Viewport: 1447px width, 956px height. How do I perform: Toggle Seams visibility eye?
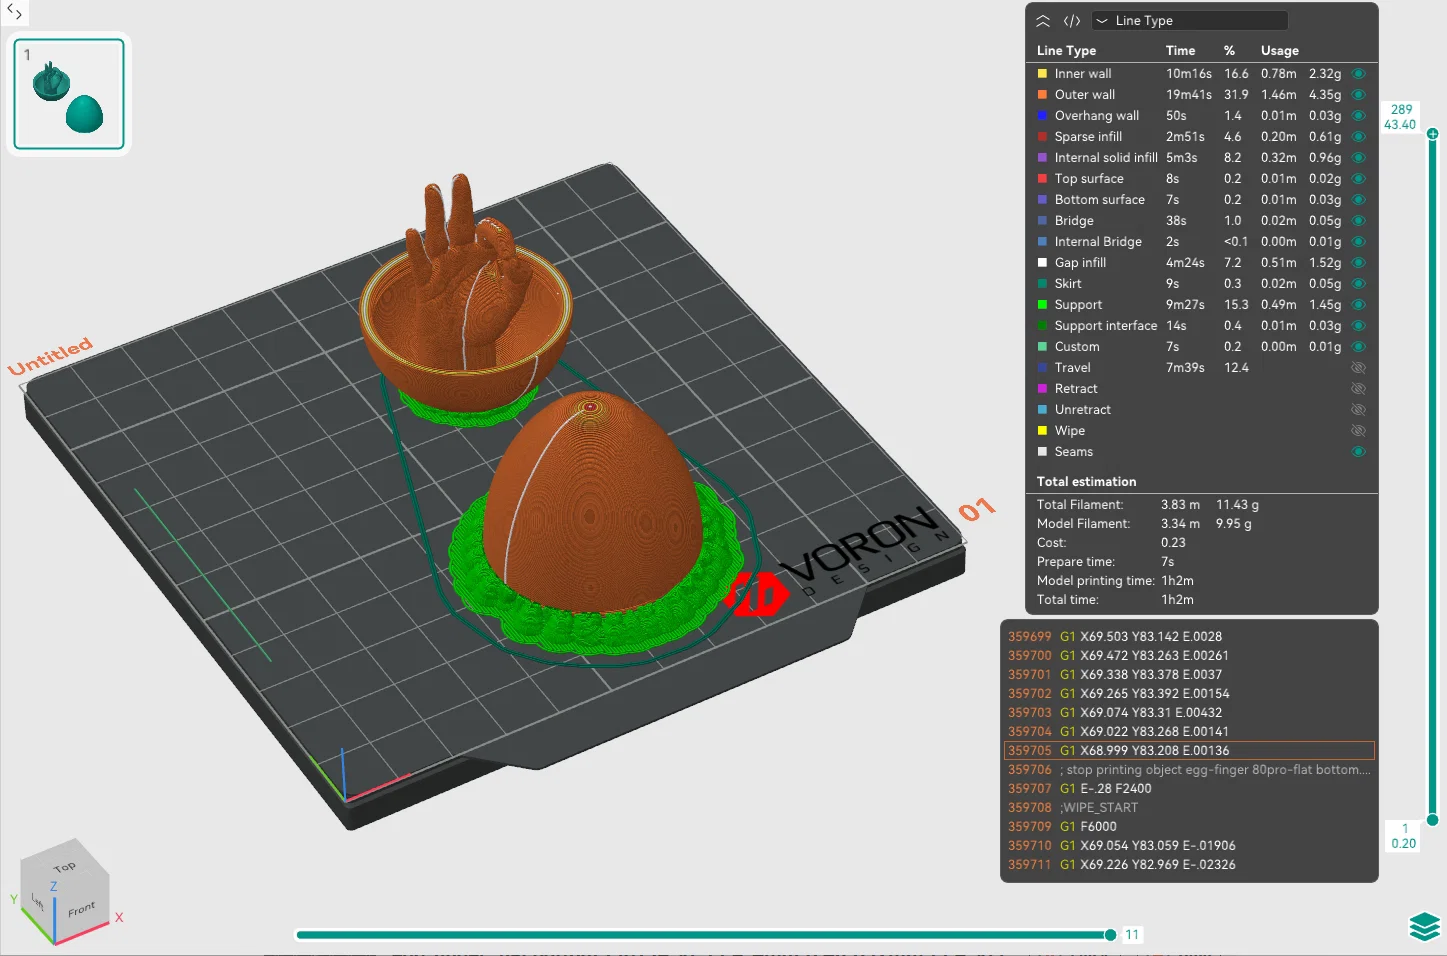(1358, 452)
